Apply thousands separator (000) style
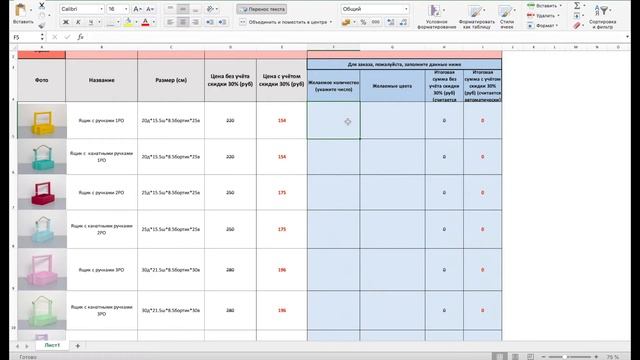The image size is (640, 360). point(376,22)
